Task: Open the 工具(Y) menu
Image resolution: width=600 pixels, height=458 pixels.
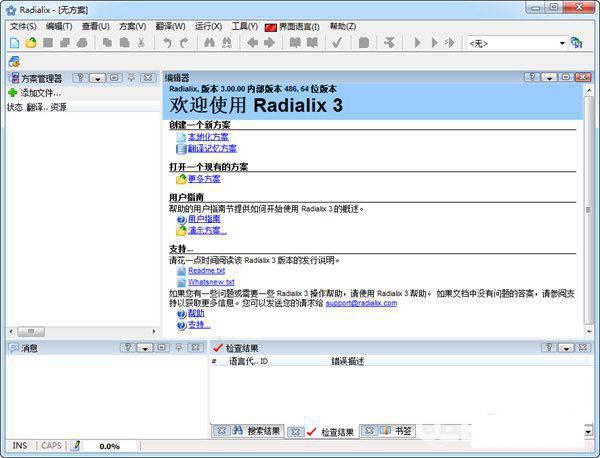Action: tap(245, 26)
